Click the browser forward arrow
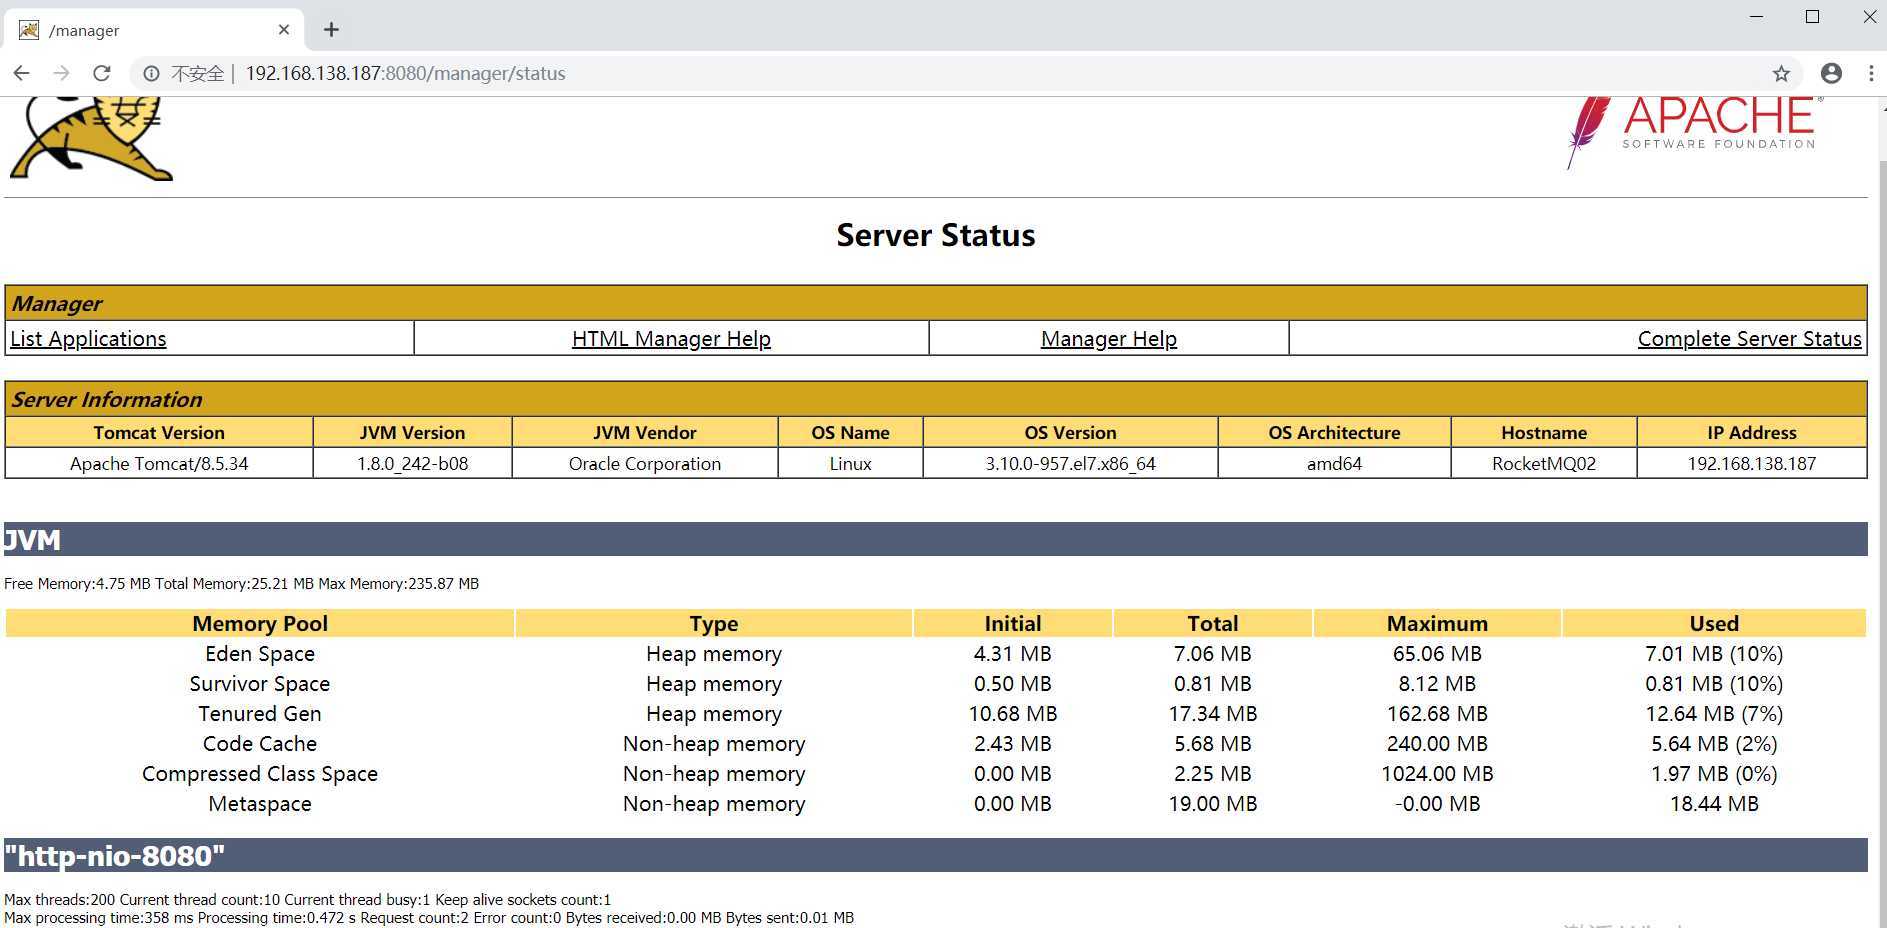Viewport: 1887px width, 928px height. tap(61, 73)
